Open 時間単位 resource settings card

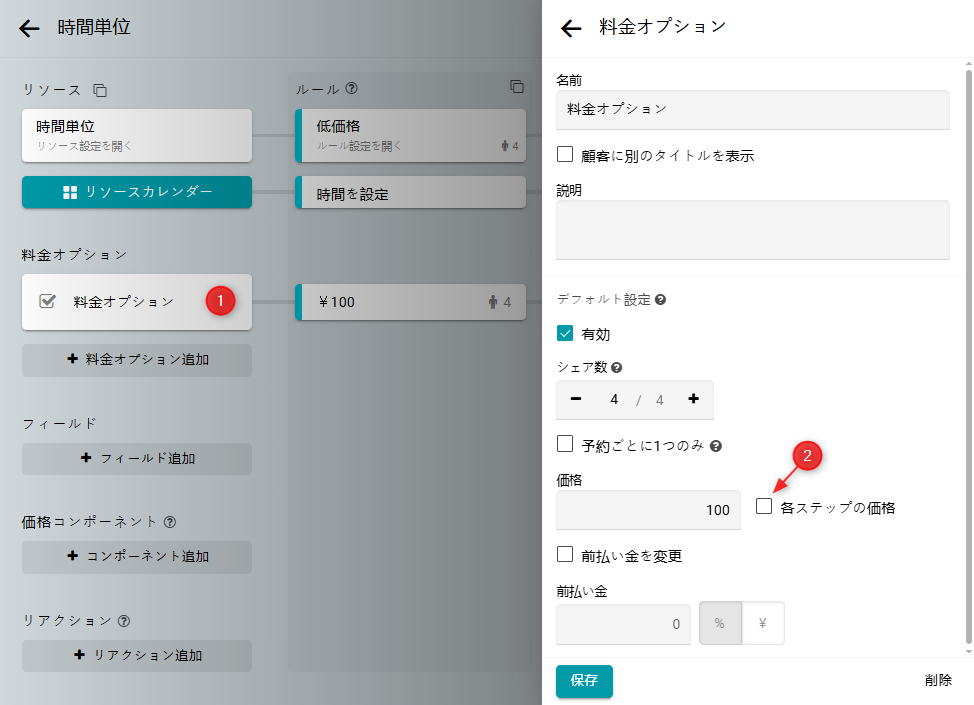click(x=137, y=135)
